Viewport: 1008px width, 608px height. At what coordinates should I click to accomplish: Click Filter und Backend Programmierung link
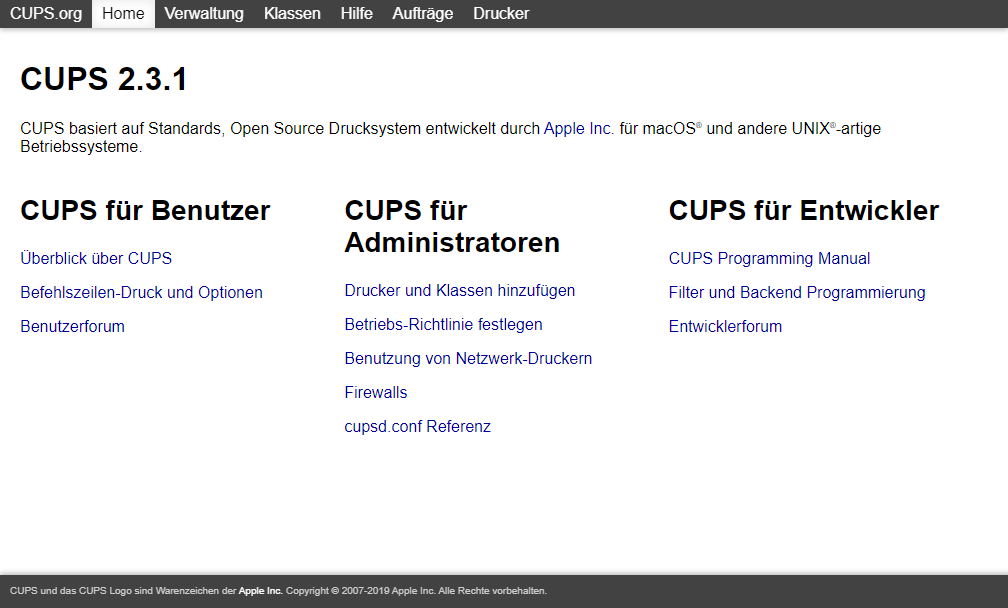pos(797,293)
